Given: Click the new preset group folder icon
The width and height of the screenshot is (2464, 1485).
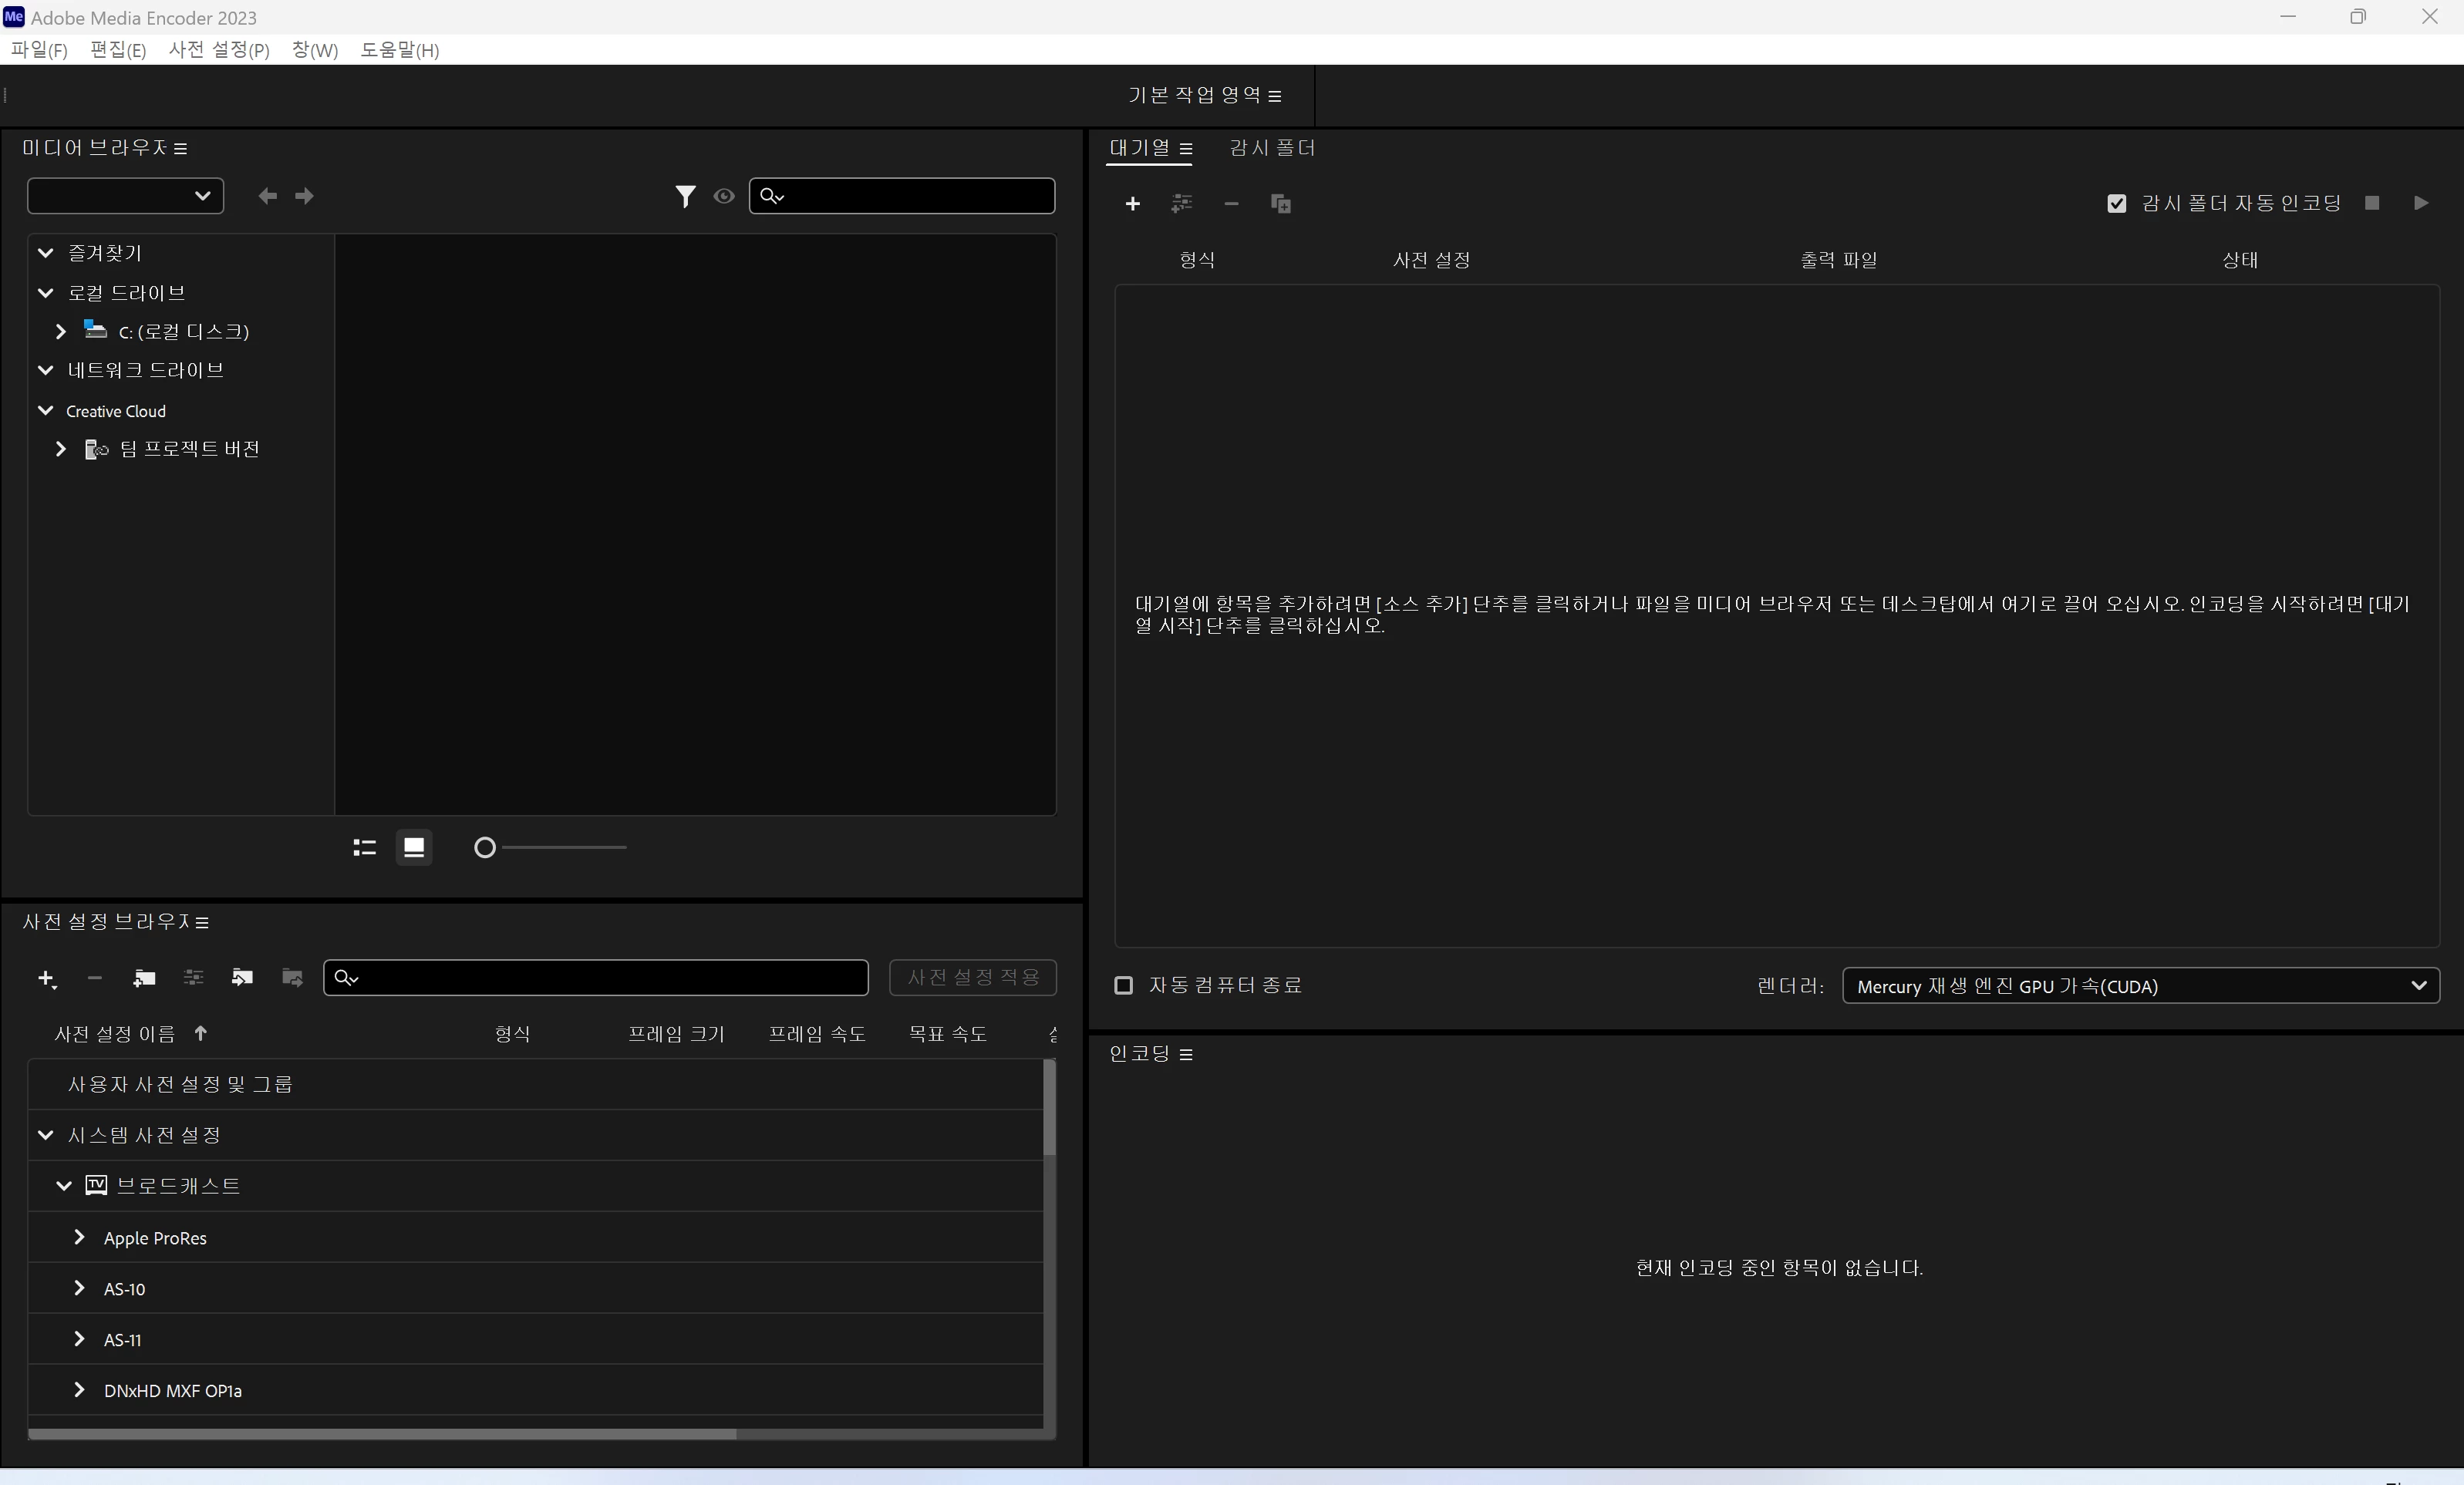Looking at the screenshot, I should tap(144, 978).
